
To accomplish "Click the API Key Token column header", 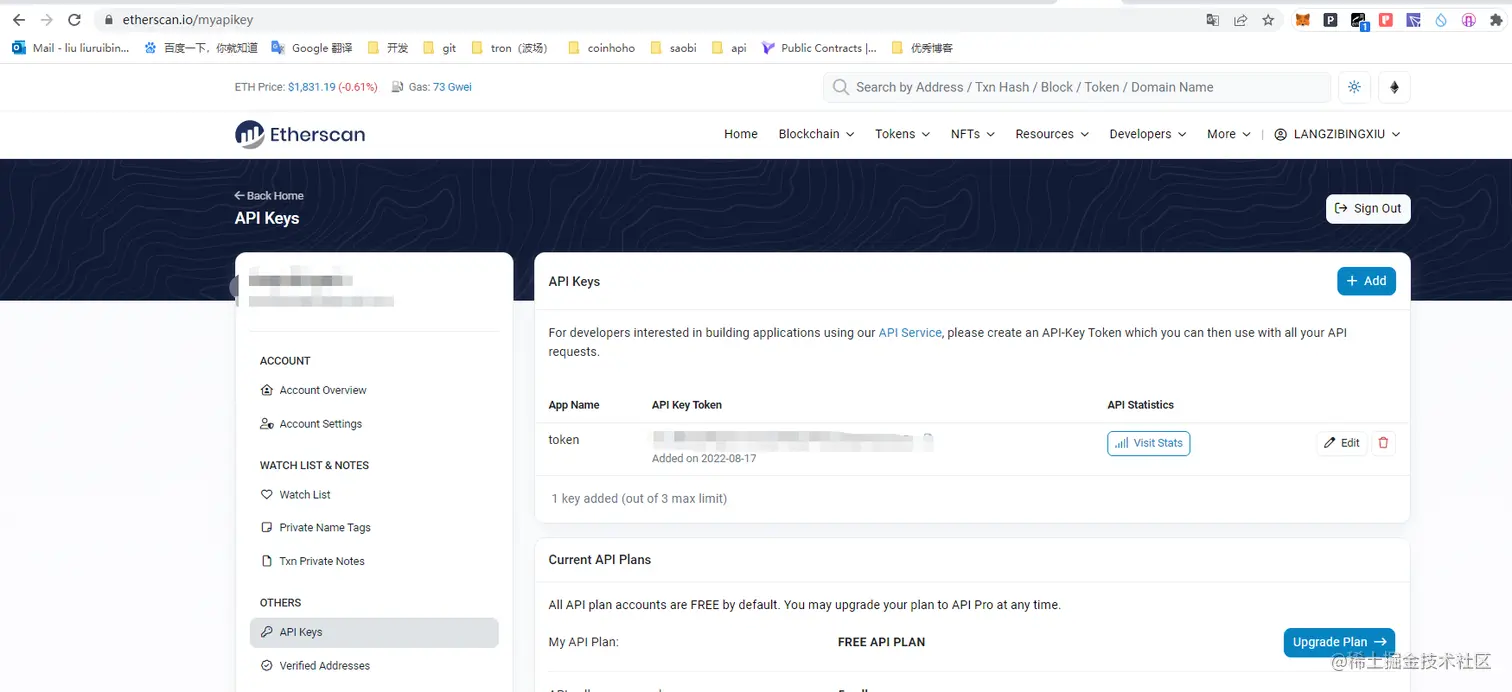I will pyautogui.click(x=687, y=405).
